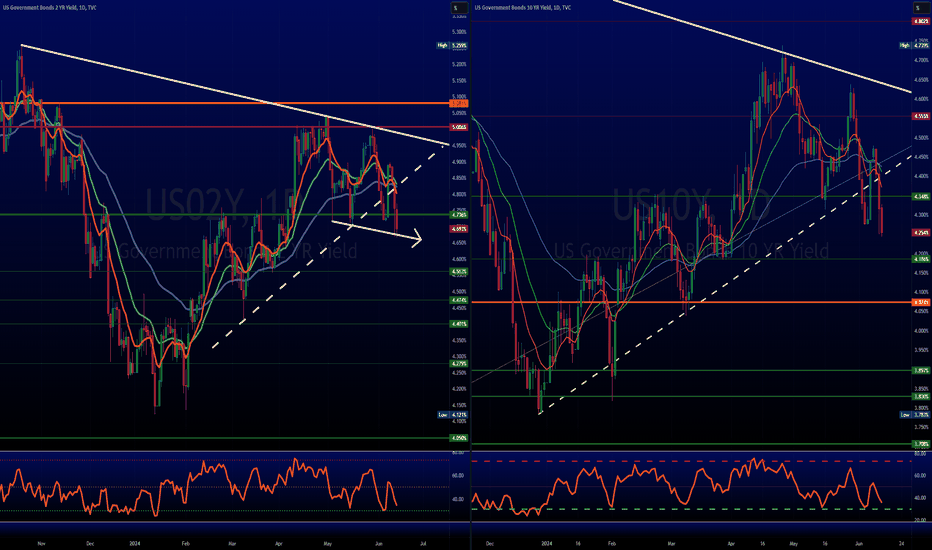Click the green 4.050% level label
The width and height of the screenshot is (932, 550).
pyautogui.click(x=459, y=438)
